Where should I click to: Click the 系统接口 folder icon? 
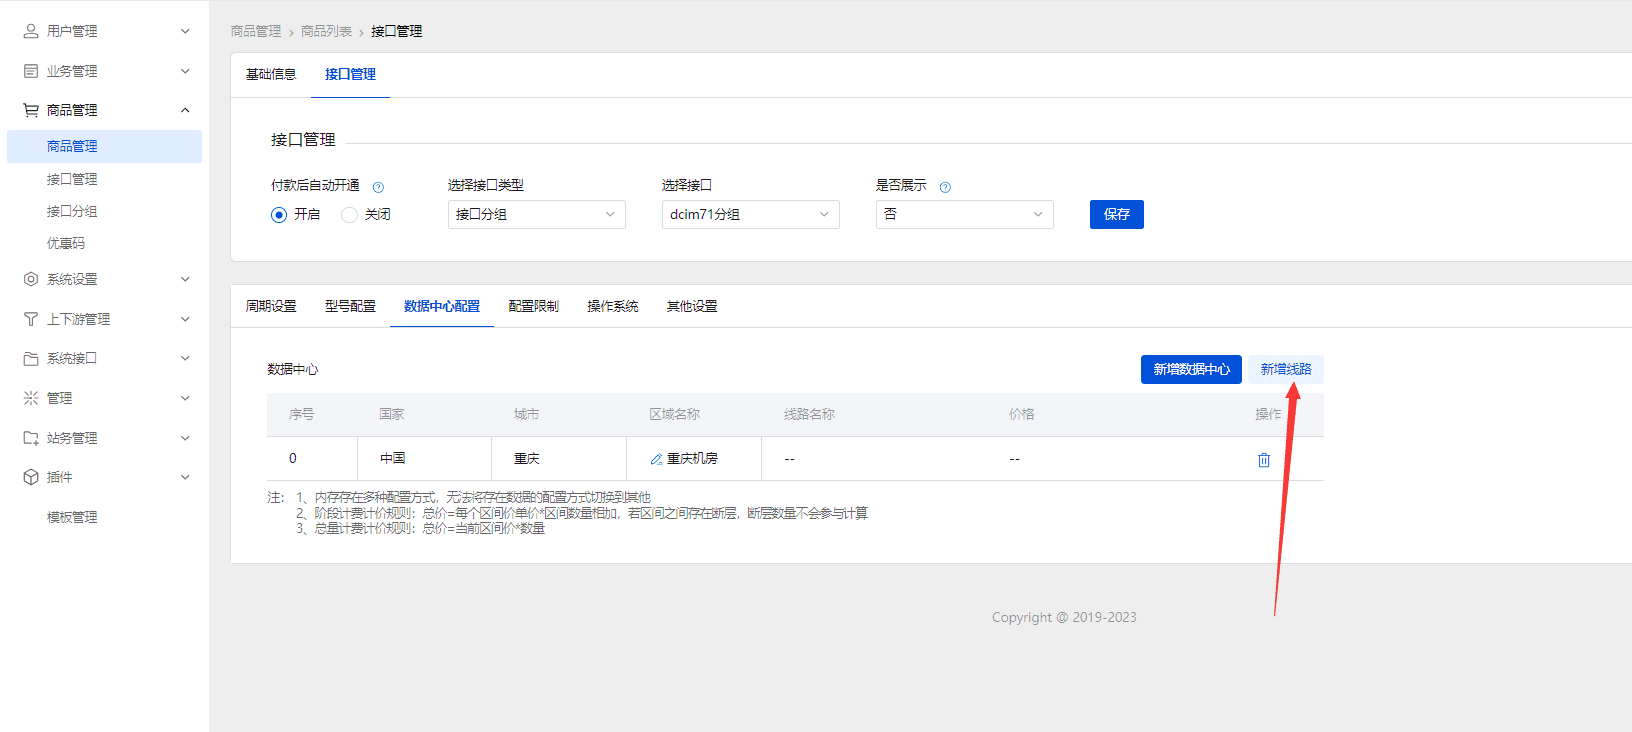coord(31,358)
